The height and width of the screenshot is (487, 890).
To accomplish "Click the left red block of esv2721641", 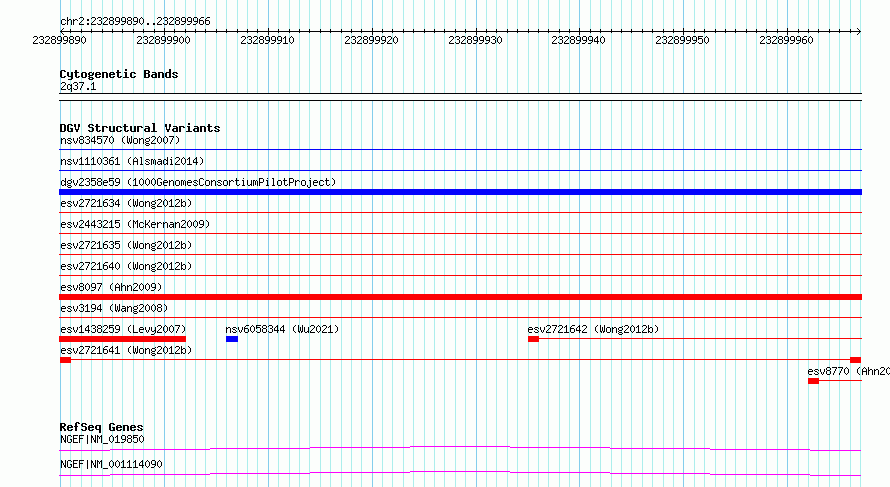I will [x=65, y=360].
